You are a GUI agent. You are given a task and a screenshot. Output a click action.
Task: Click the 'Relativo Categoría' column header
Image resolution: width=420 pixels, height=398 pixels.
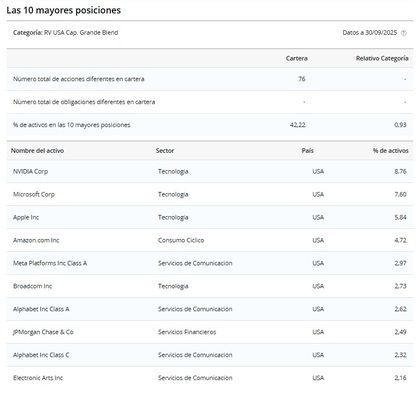coord(382,58)
